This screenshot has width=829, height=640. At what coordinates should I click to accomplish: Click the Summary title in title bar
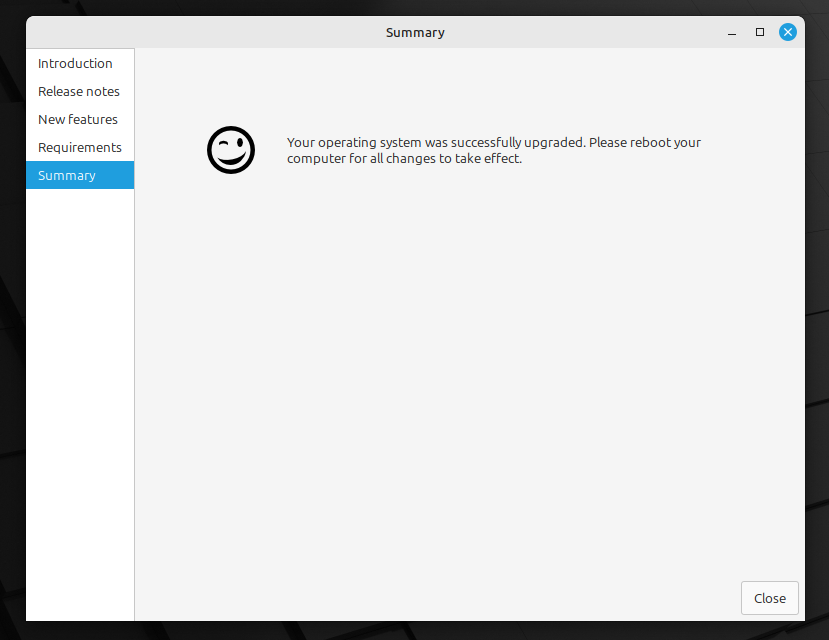coord(415,32)
